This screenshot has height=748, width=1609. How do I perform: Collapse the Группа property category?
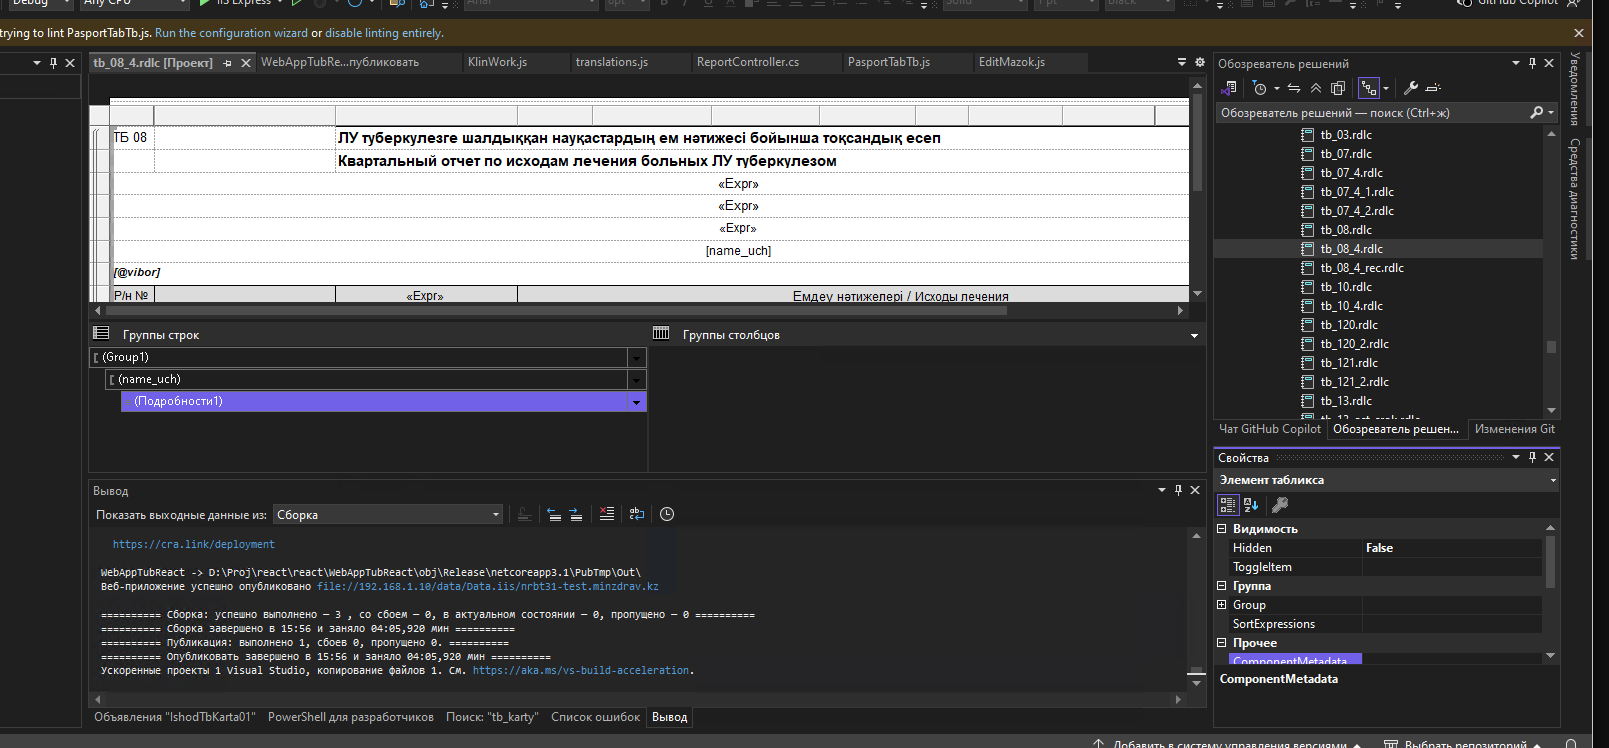(1221, 586)
